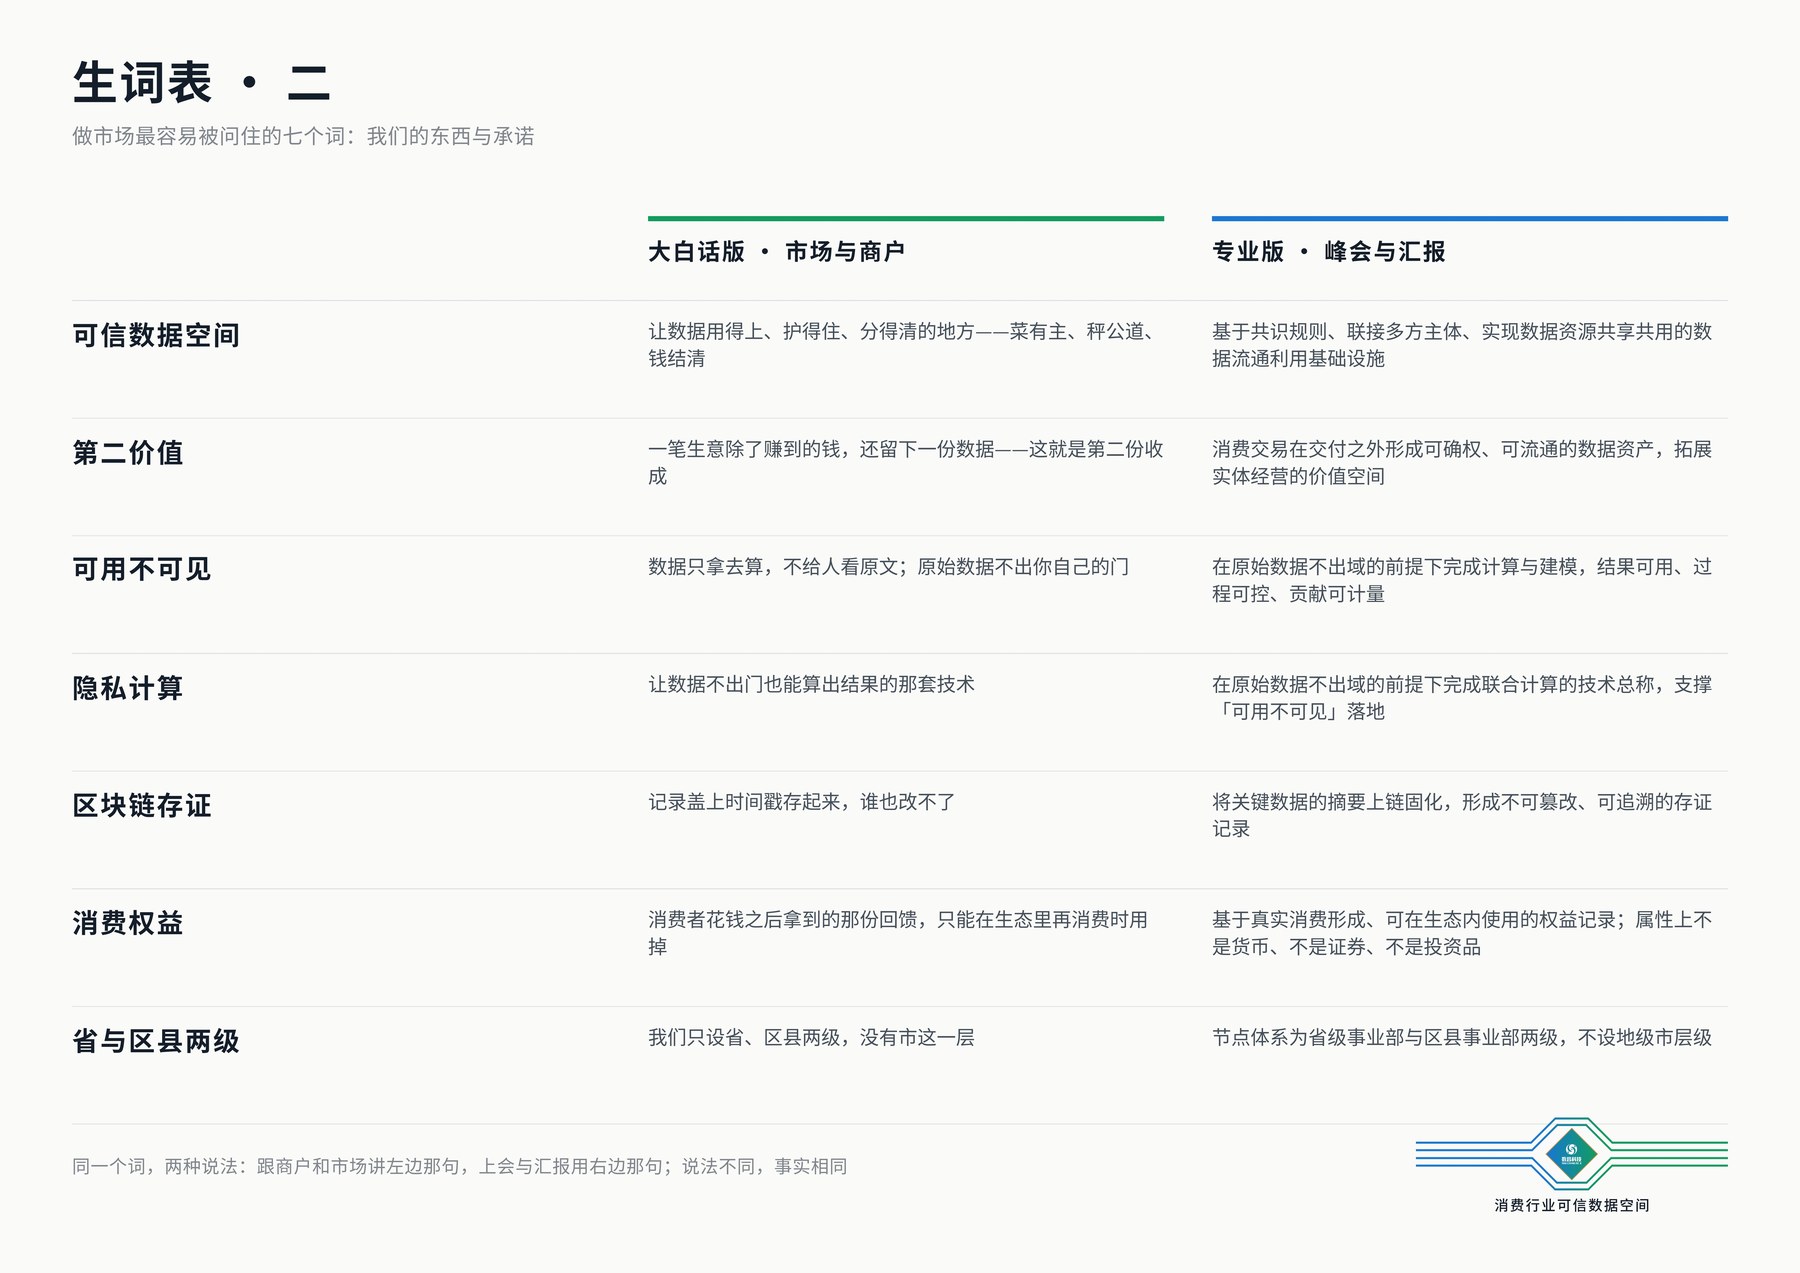Select the term 省与区县两级
Screen dimensions: 1800x1273
coord(156,1041)
